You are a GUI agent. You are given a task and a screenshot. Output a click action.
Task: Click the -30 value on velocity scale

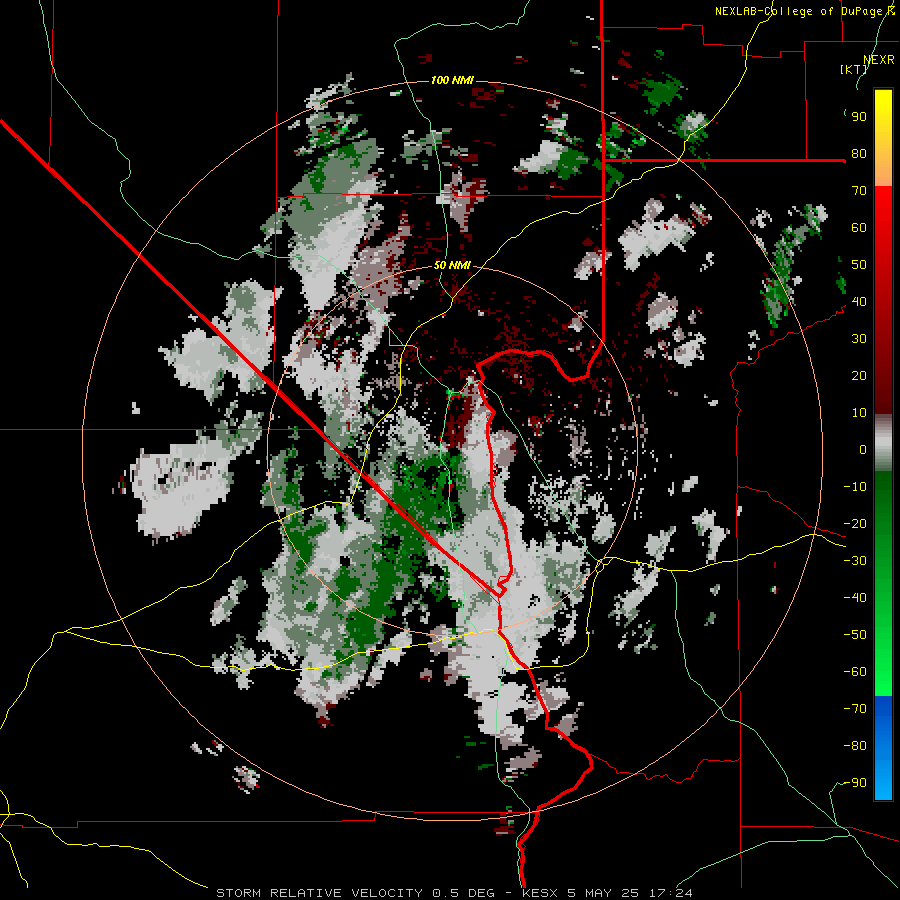[x=855, y=561]
